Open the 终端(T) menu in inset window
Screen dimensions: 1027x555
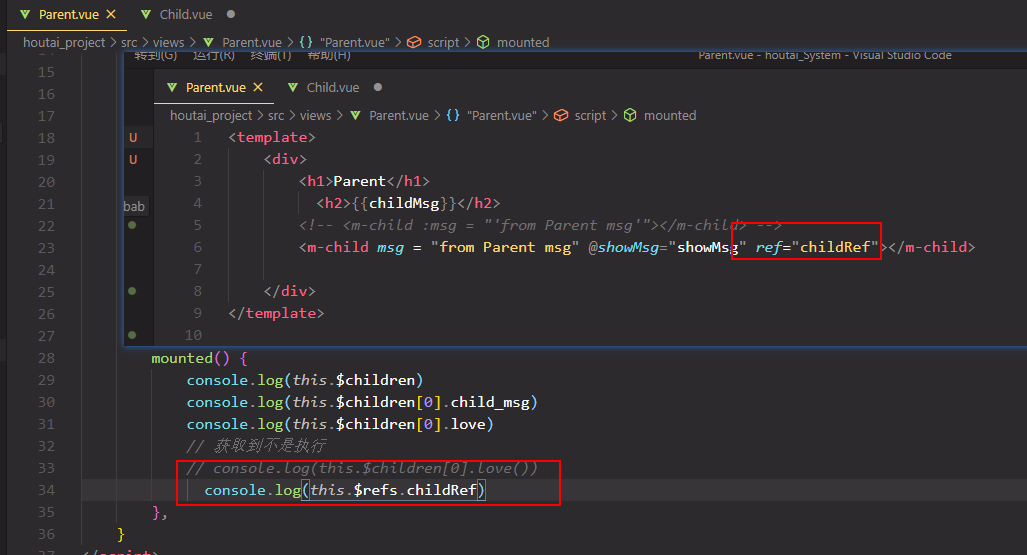tap(271, 56)
